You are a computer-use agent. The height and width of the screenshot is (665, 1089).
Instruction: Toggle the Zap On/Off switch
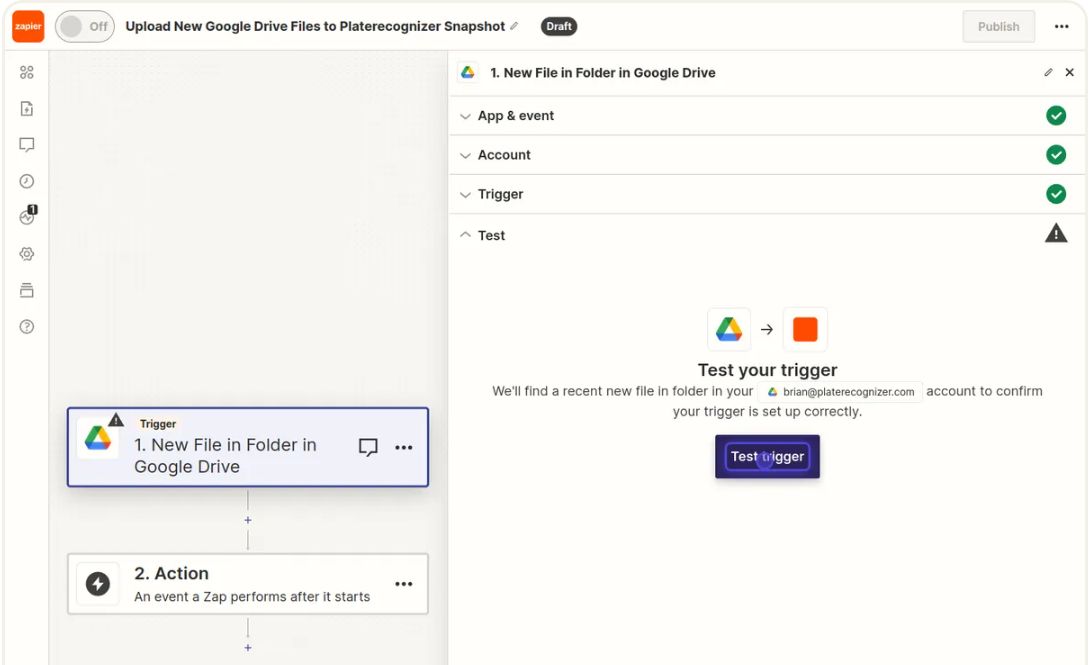(83, 27)
